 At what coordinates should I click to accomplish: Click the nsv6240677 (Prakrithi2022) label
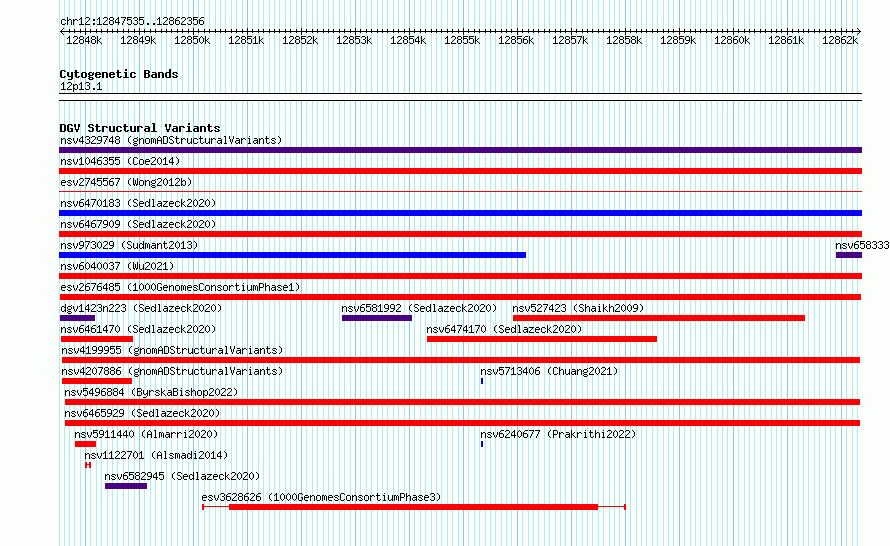[x=558, y=434]
